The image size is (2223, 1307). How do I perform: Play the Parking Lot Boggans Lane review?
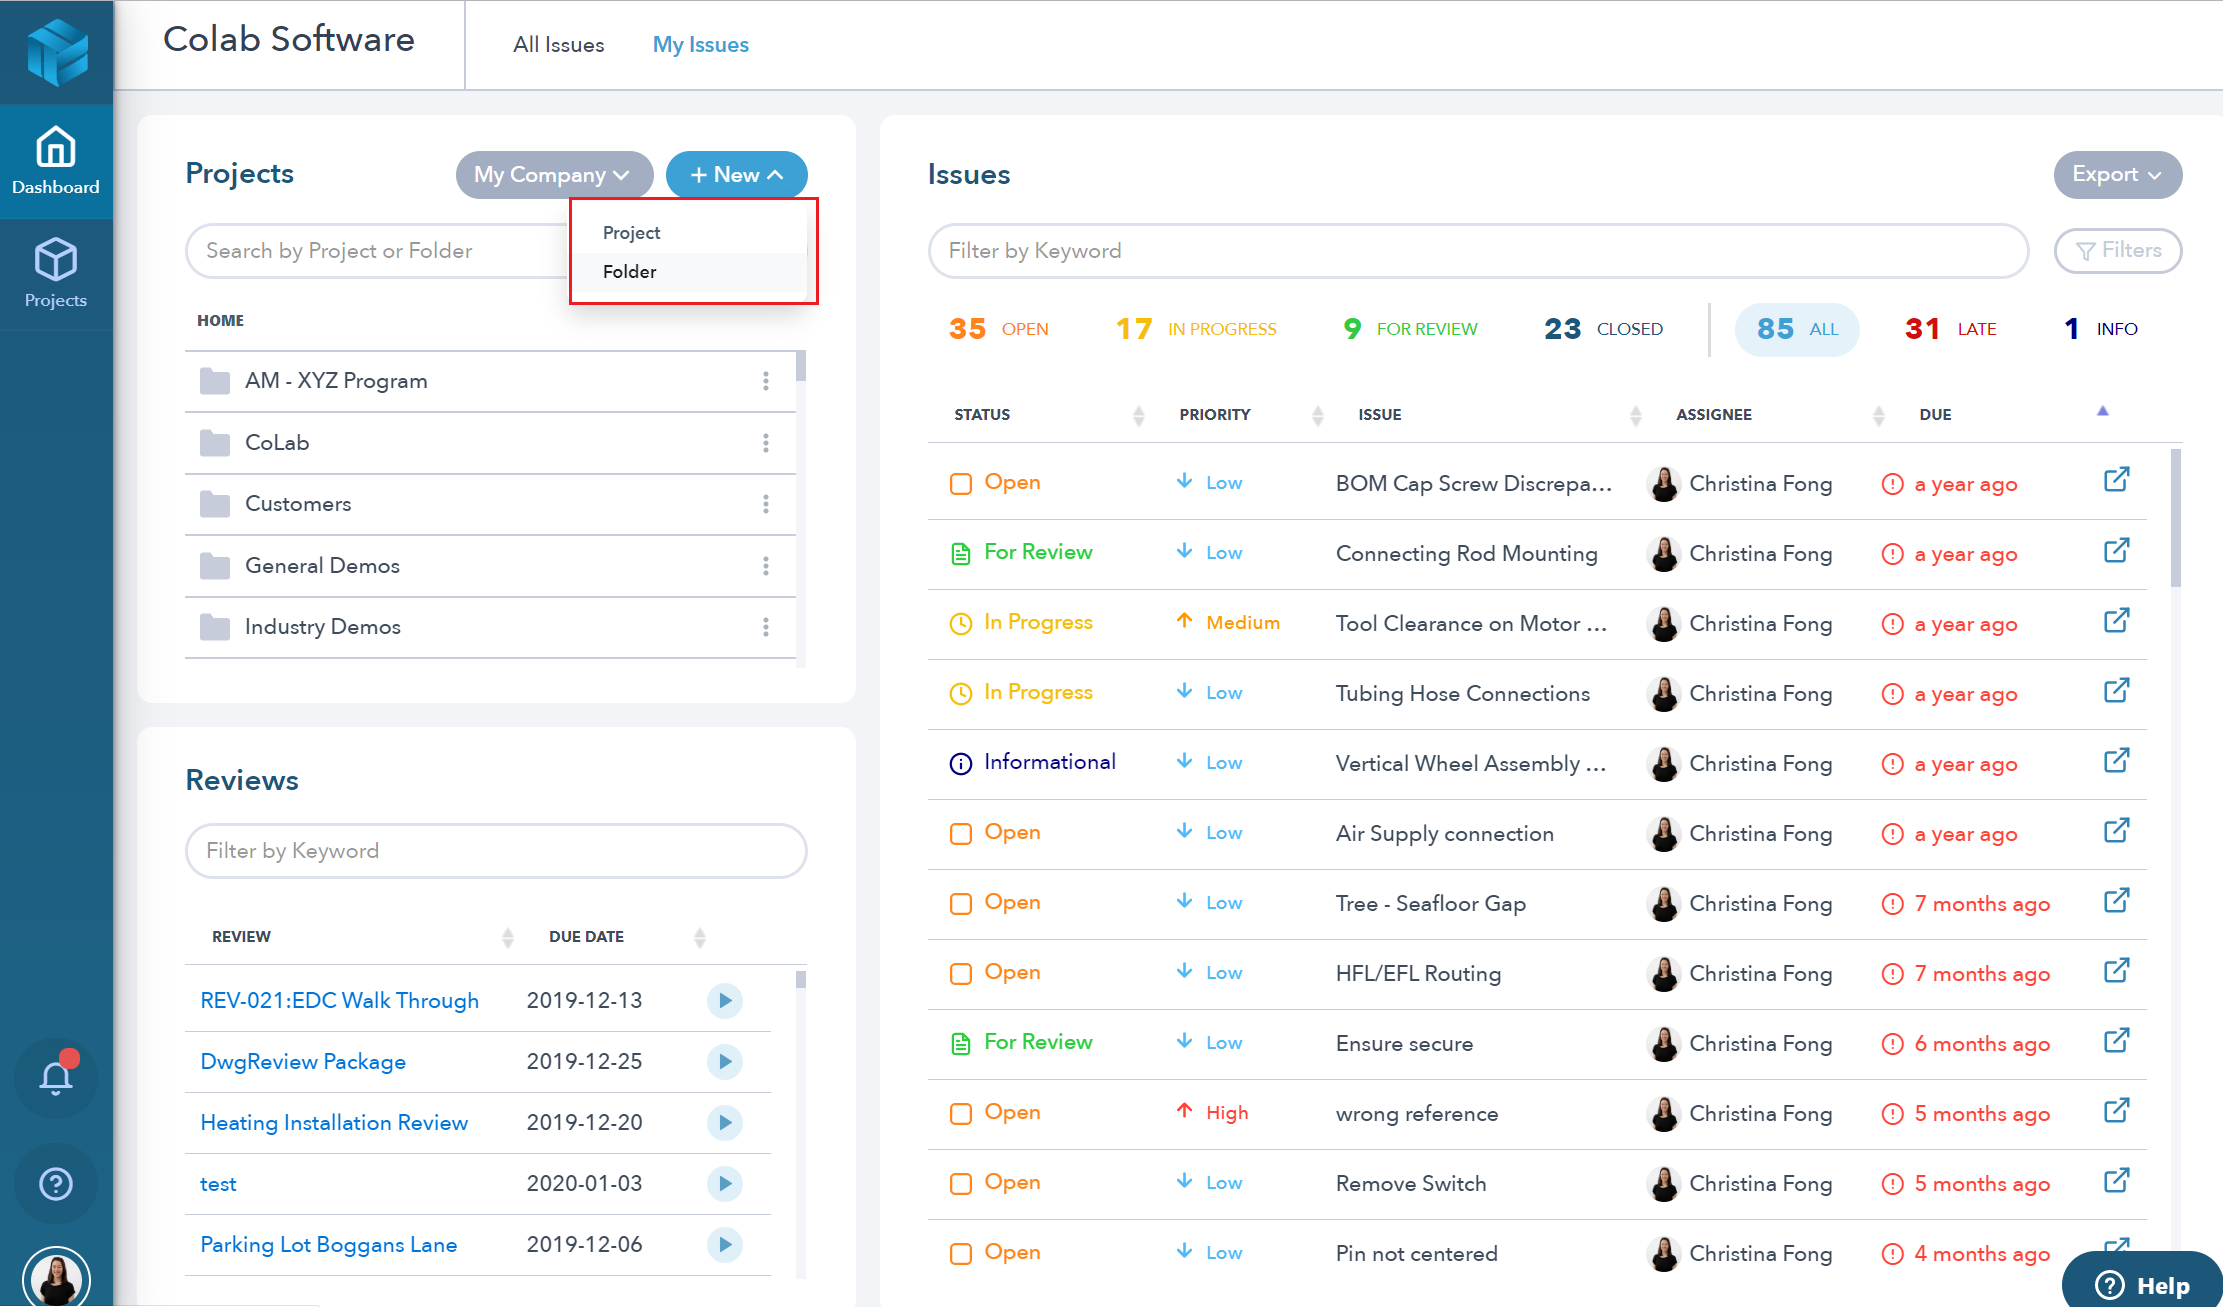pos(725,1244)
